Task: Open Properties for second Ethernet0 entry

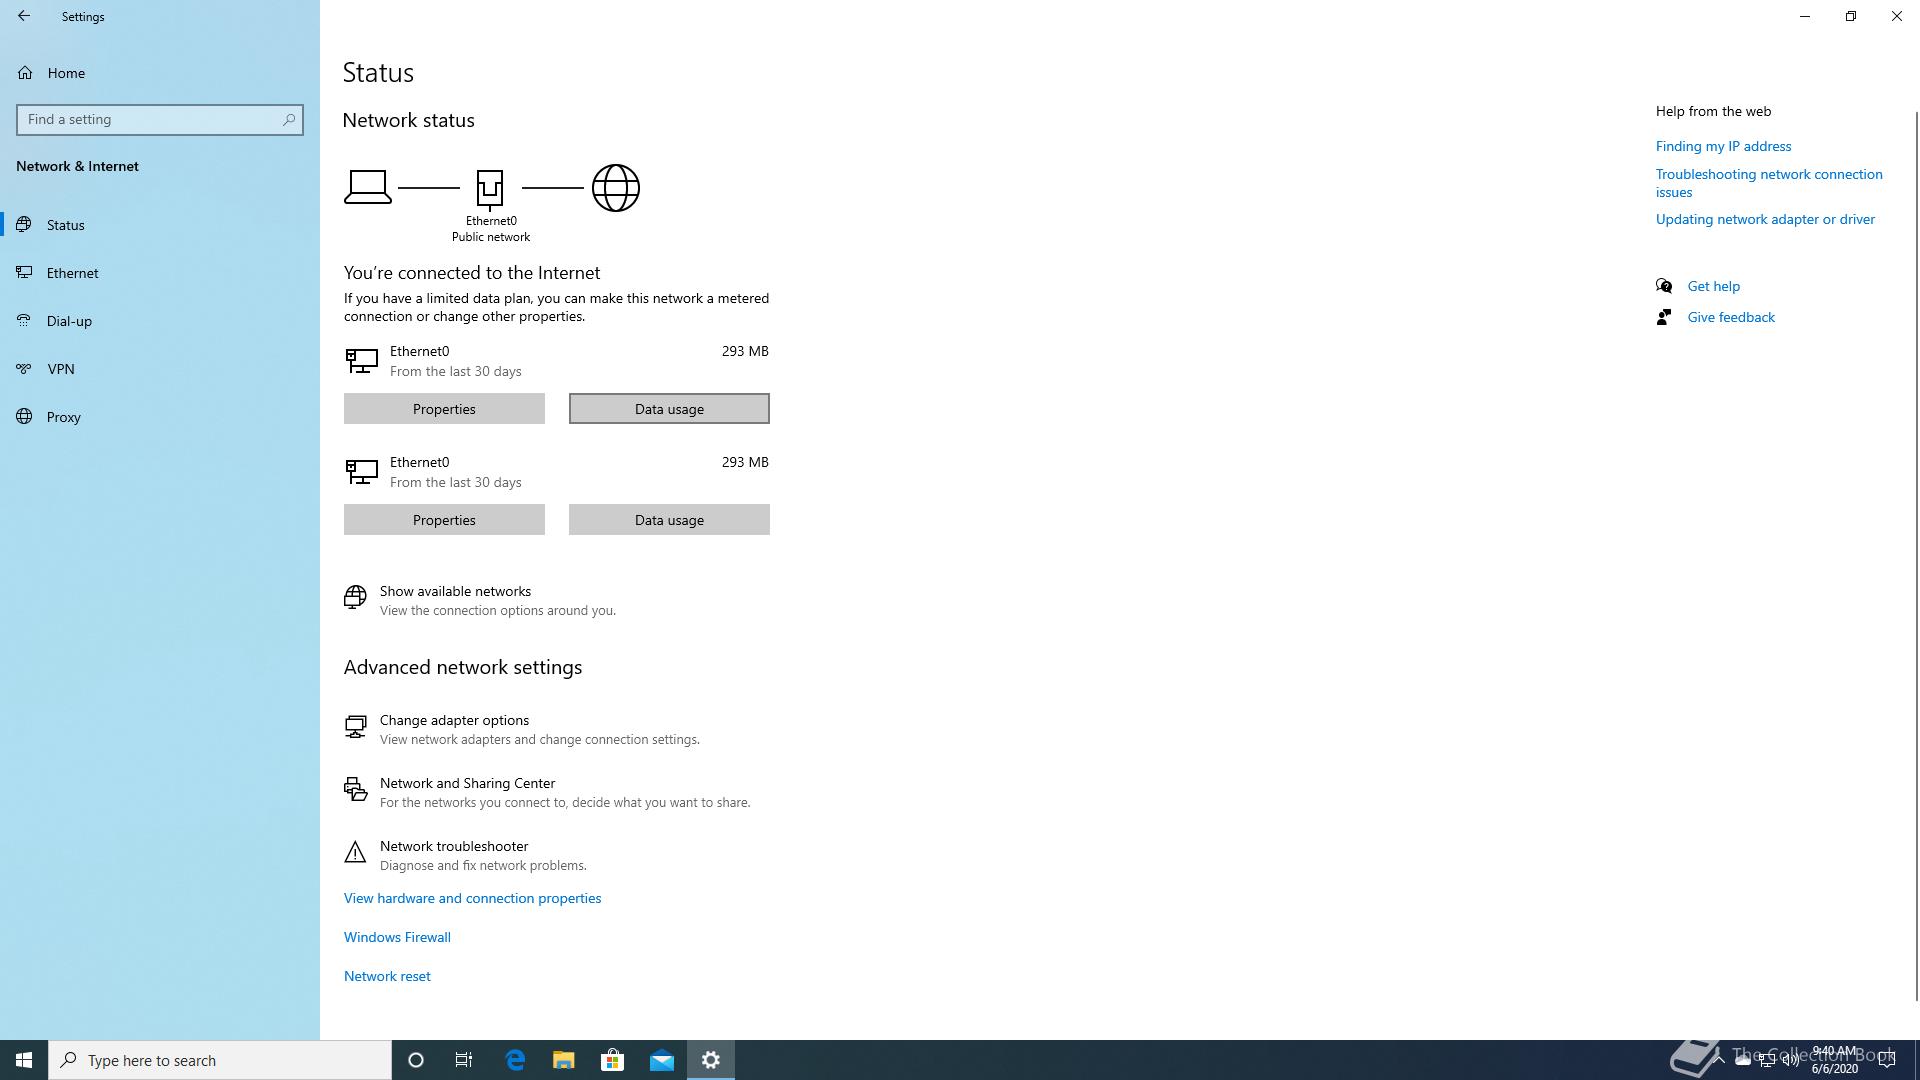Action: tap(444, 520)
